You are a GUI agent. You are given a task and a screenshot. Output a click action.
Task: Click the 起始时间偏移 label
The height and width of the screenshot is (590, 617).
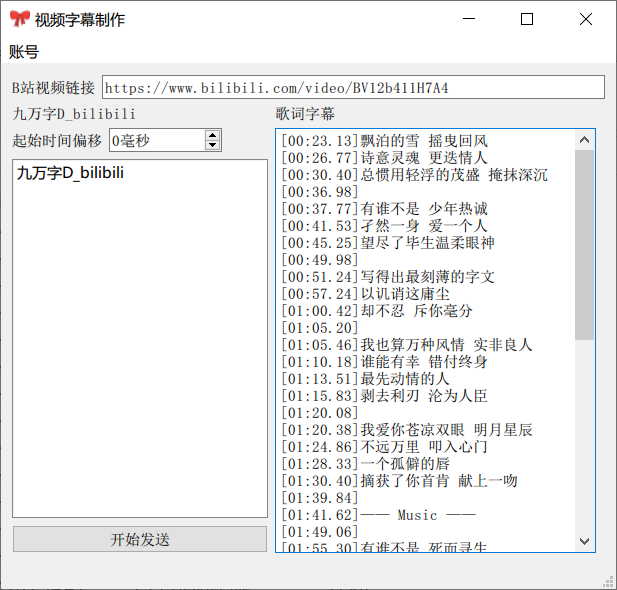(57, 141)
